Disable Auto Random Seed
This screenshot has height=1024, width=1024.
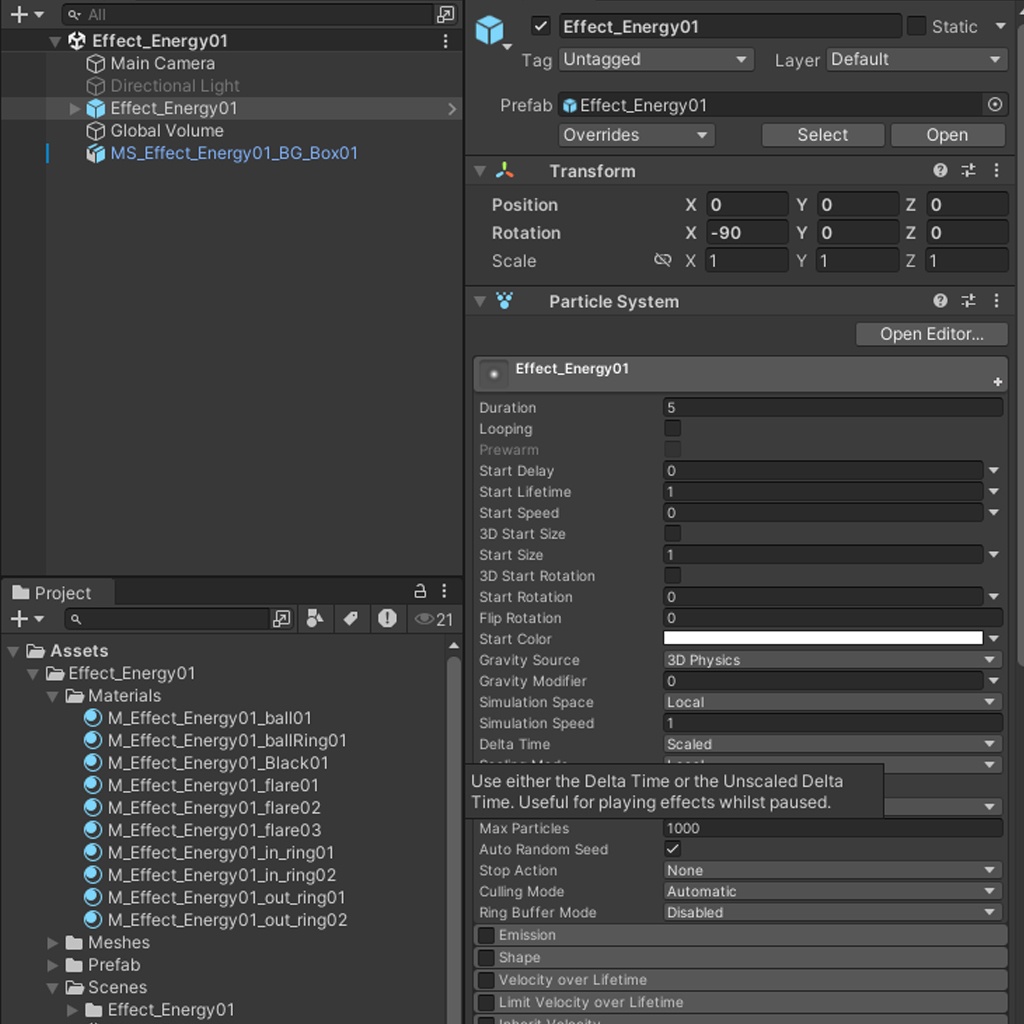click(x=672, y=849)
